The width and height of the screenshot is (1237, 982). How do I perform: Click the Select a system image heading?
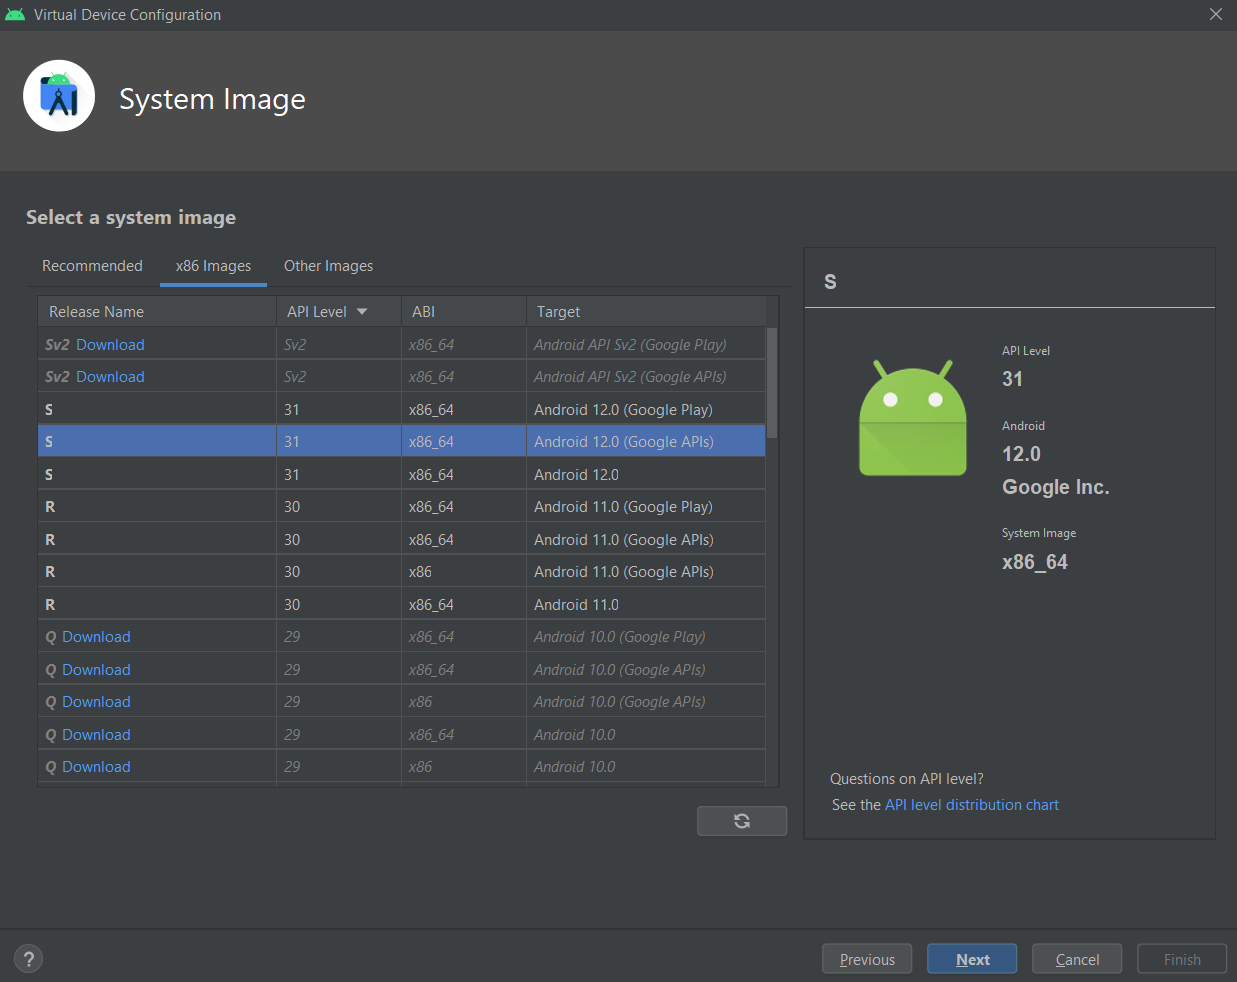pyautogui.click(x=131, y=217)
